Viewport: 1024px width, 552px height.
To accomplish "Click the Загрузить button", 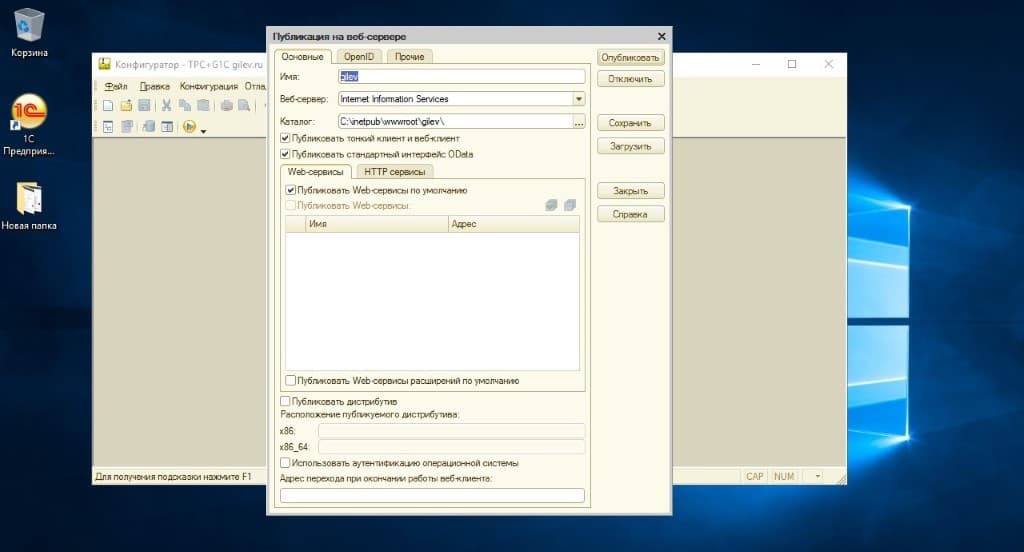I will coord(630,146).
